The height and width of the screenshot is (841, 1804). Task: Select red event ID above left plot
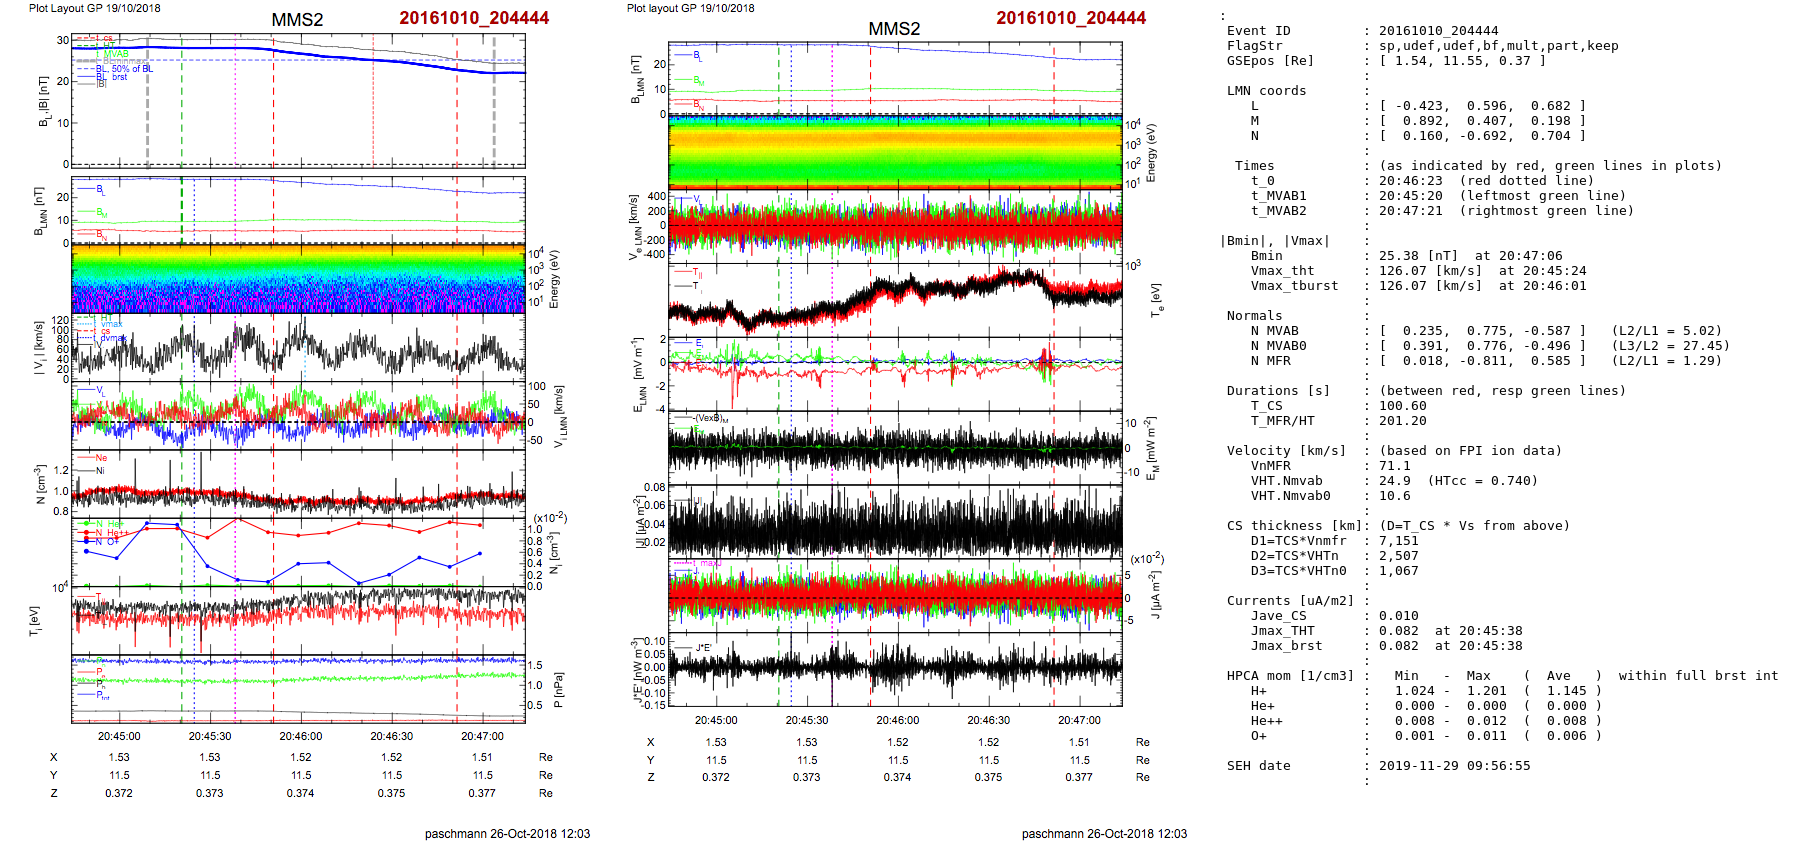[x=474, y=18]
